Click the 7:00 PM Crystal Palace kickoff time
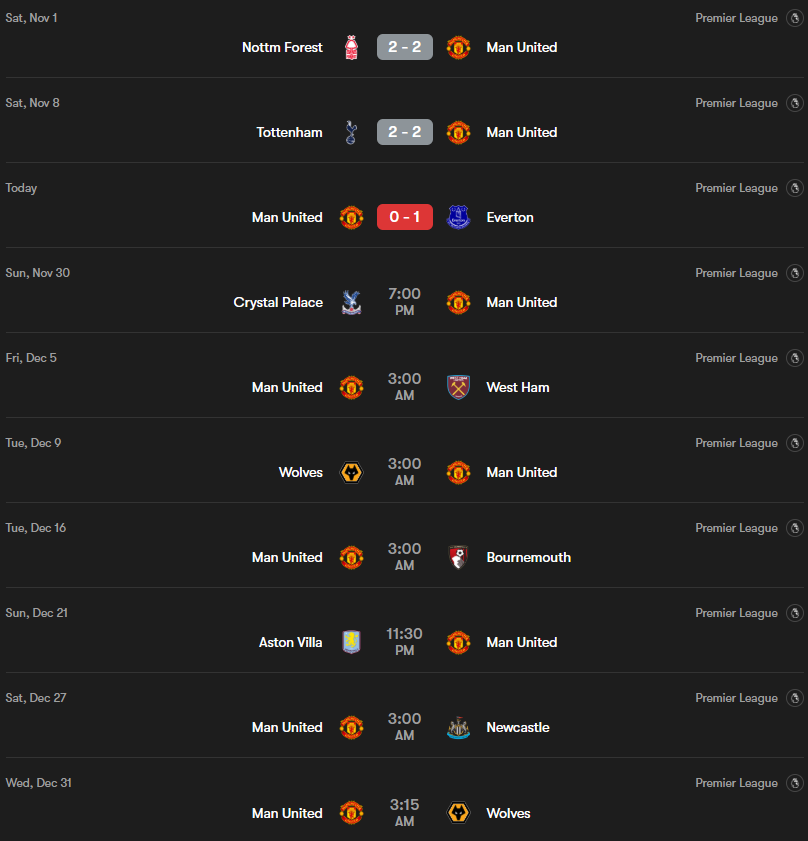The width and height of the screenshot is (808, 841). click(405, 302)
